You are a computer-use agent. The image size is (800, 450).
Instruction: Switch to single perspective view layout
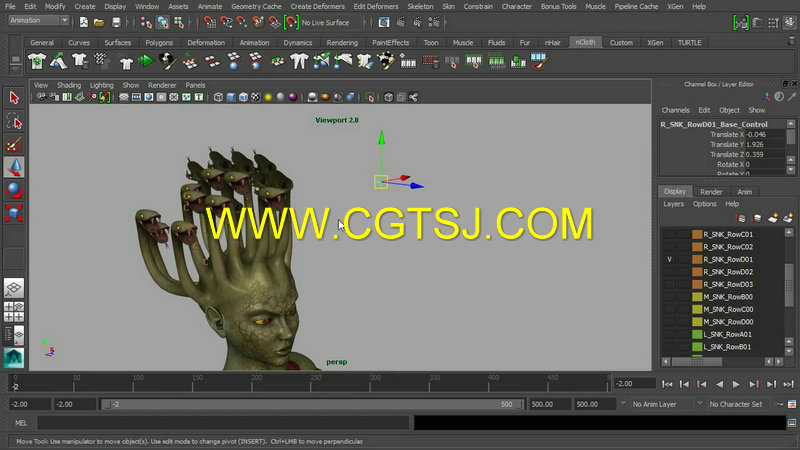click(x=14, y=288)
